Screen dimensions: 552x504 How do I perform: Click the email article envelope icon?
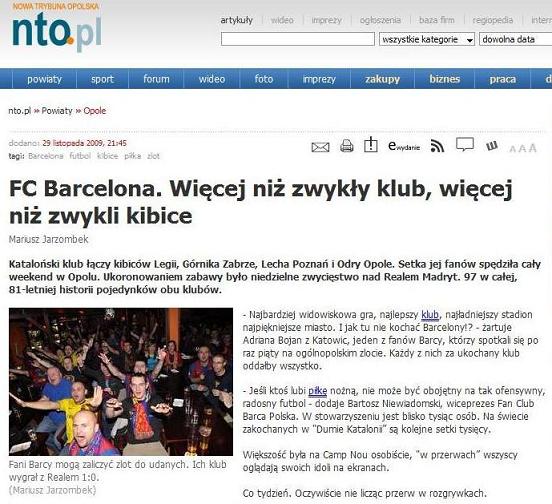click(320, 147)
